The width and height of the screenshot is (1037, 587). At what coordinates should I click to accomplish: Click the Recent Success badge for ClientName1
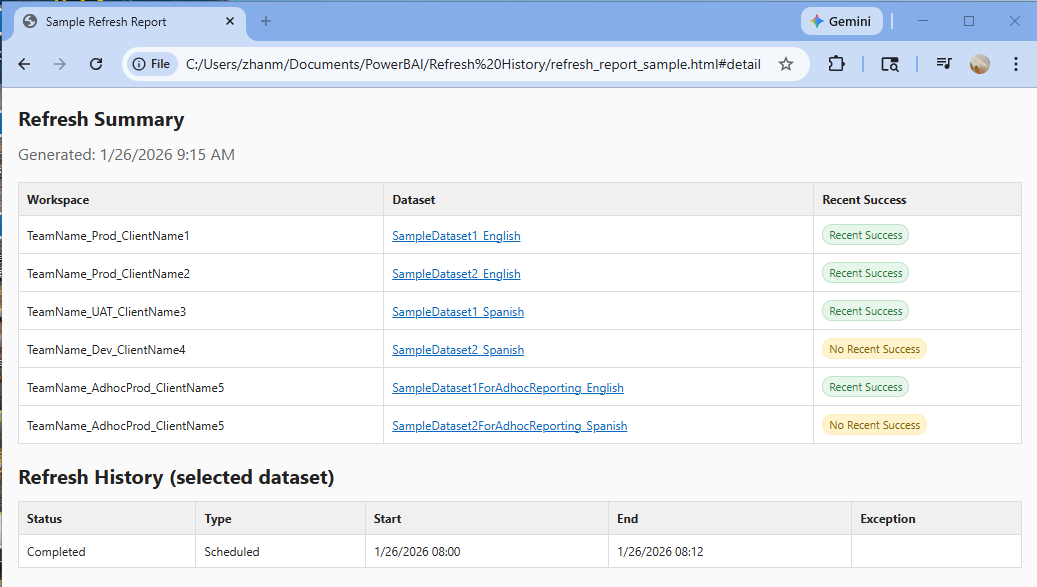[864, 234]
